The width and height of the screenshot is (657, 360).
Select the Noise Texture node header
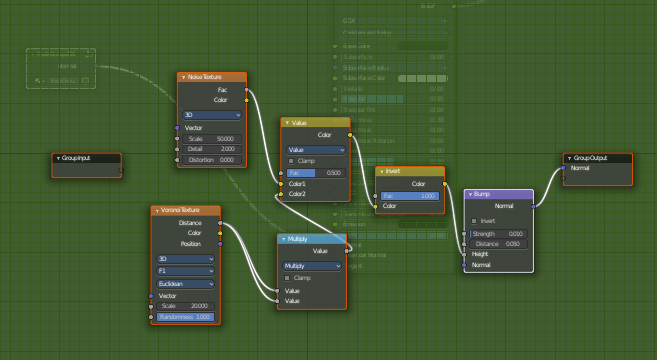click(x=212, y=77)
